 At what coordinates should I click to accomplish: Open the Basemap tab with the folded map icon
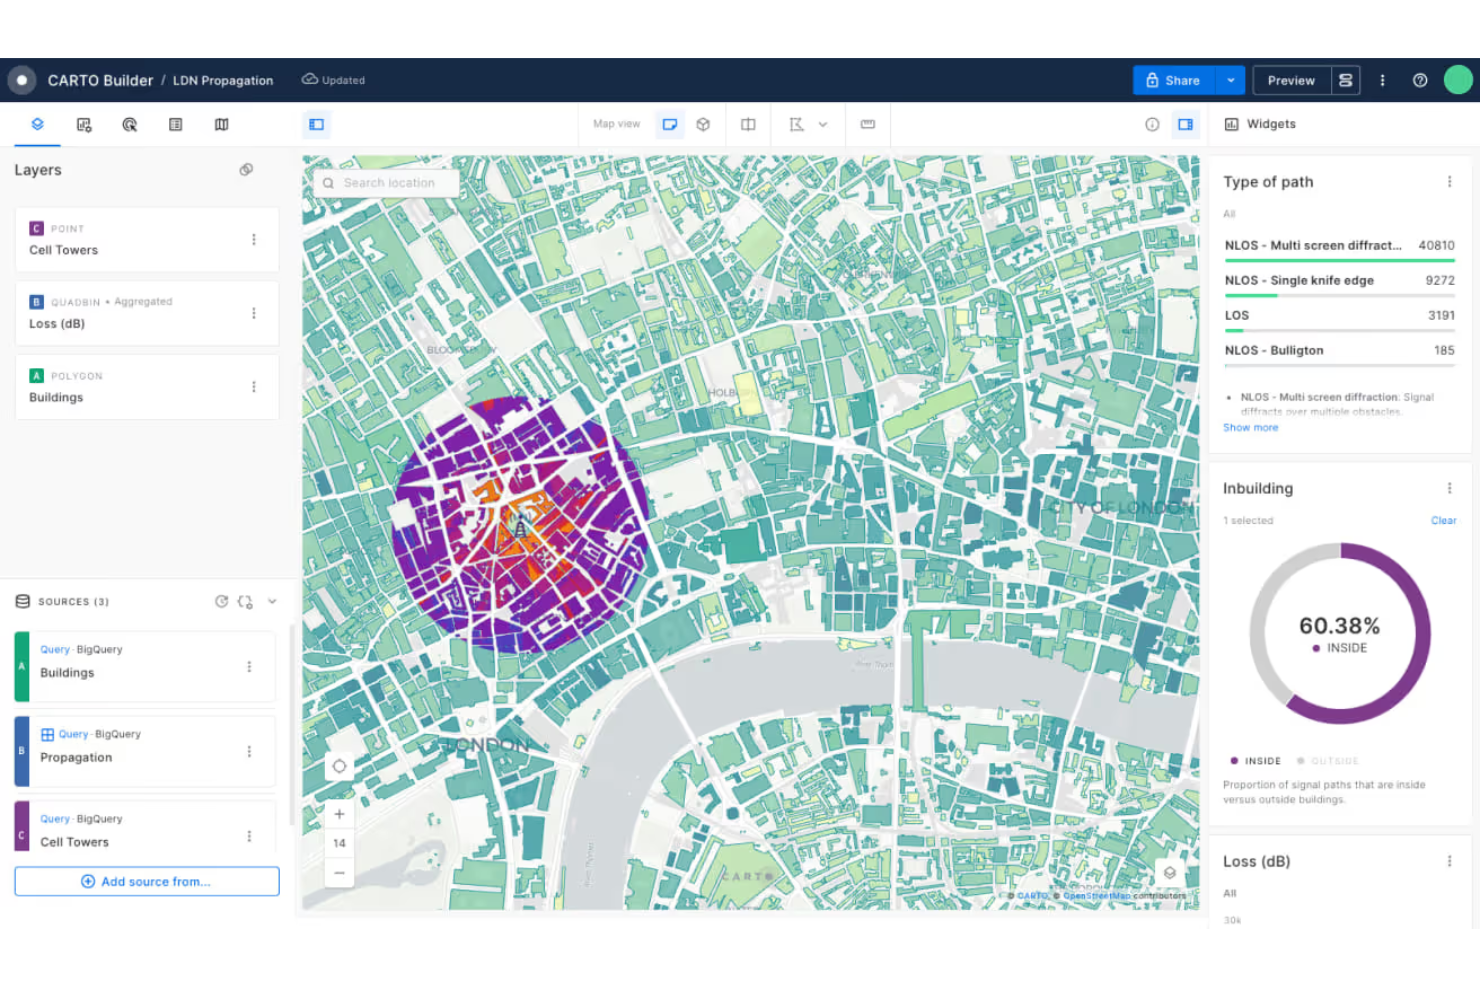pyautogui.click(x=221, y=124)
